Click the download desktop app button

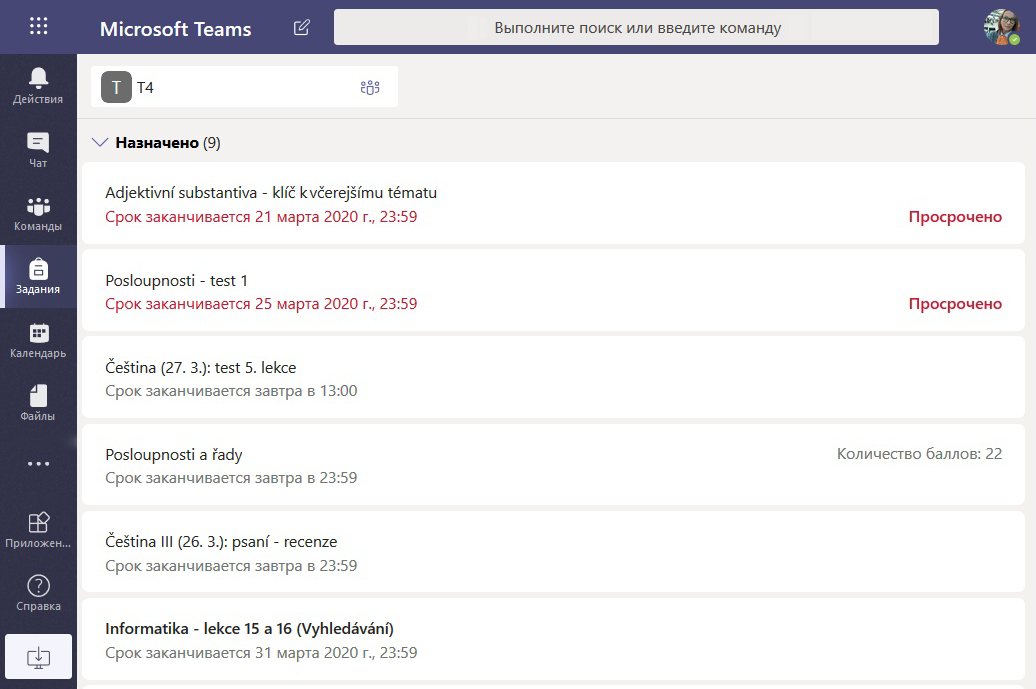38,657
